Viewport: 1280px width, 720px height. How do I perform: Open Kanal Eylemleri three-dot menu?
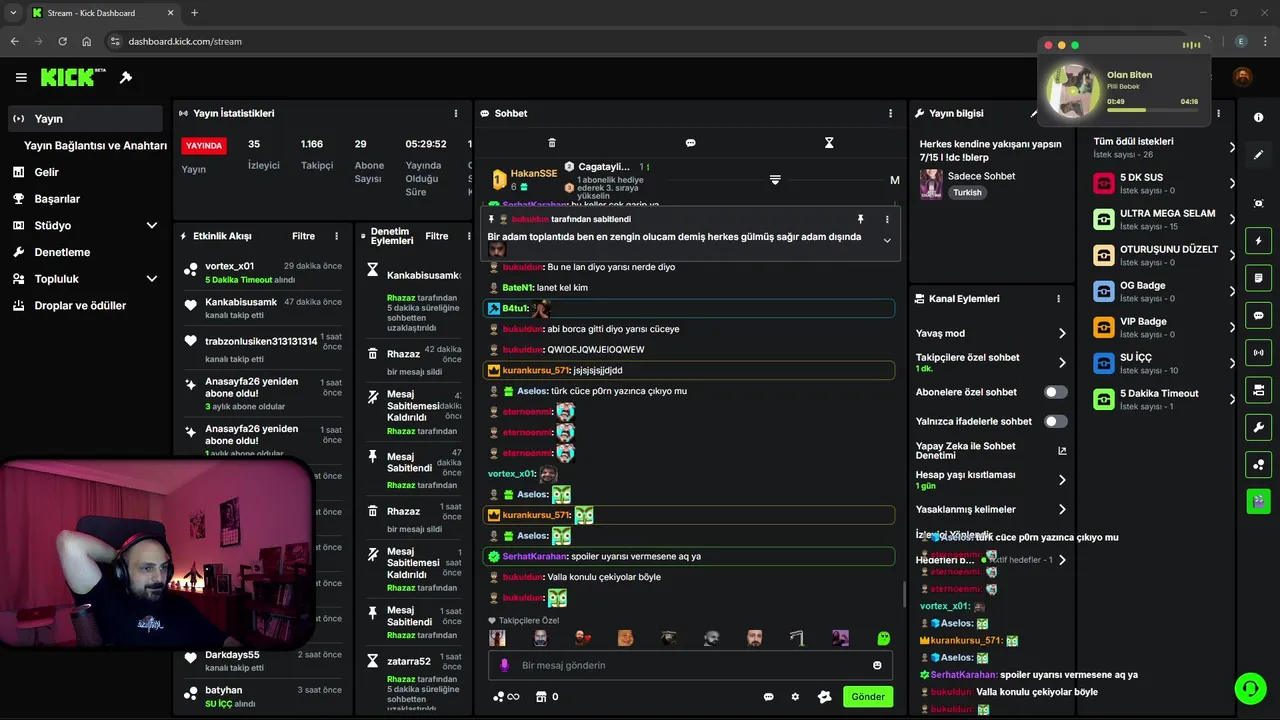click(1058, 299)
